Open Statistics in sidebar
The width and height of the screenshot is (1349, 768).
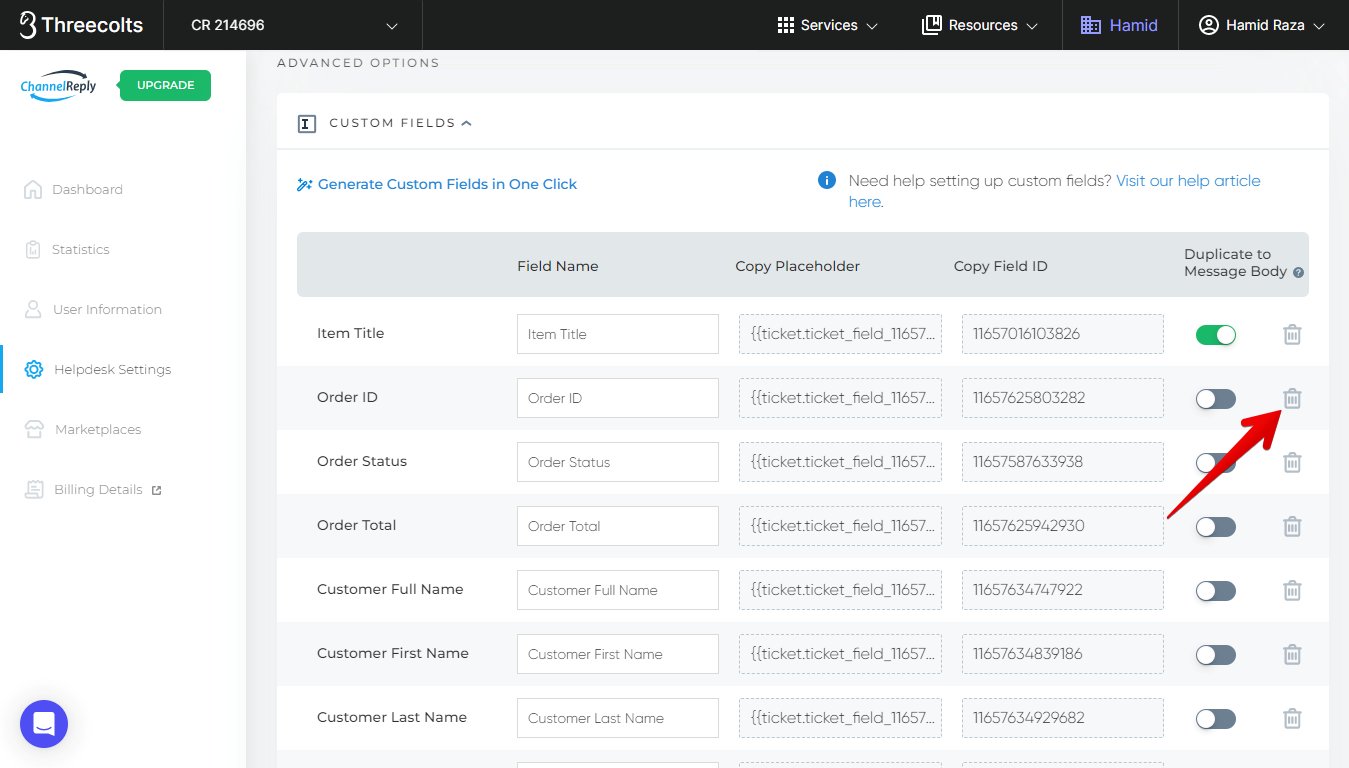81,249
